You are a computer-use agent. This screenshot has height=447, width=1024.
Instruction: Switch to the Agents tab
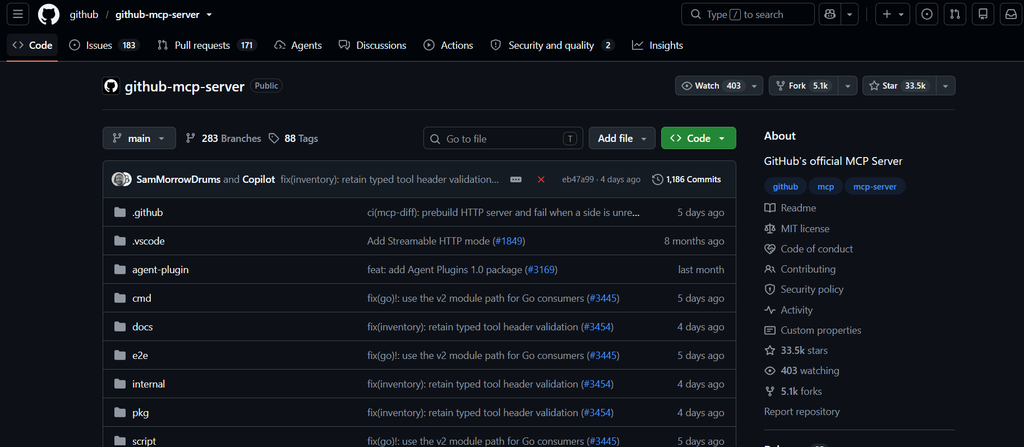click(x=298, y=45)
